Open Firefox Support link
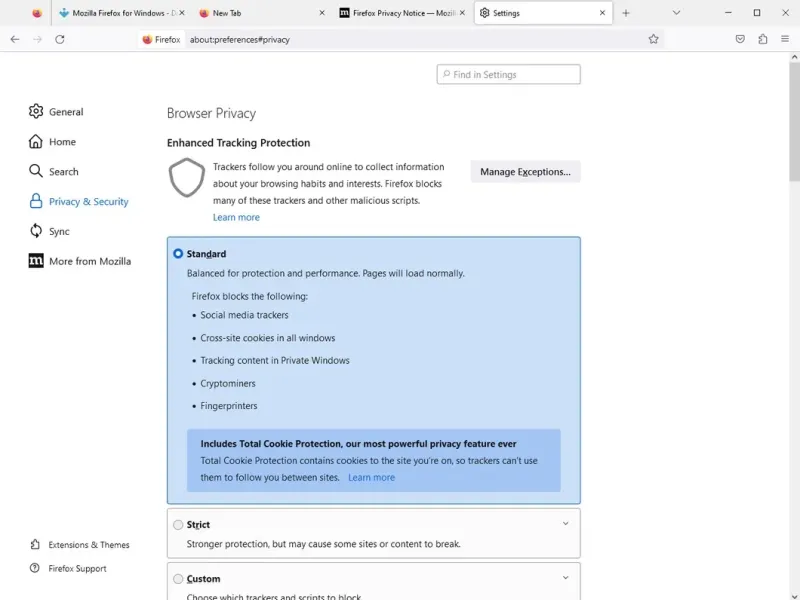The height and width of the screenshot is (600, 800). pyautogui.click(x=68, y=568)
